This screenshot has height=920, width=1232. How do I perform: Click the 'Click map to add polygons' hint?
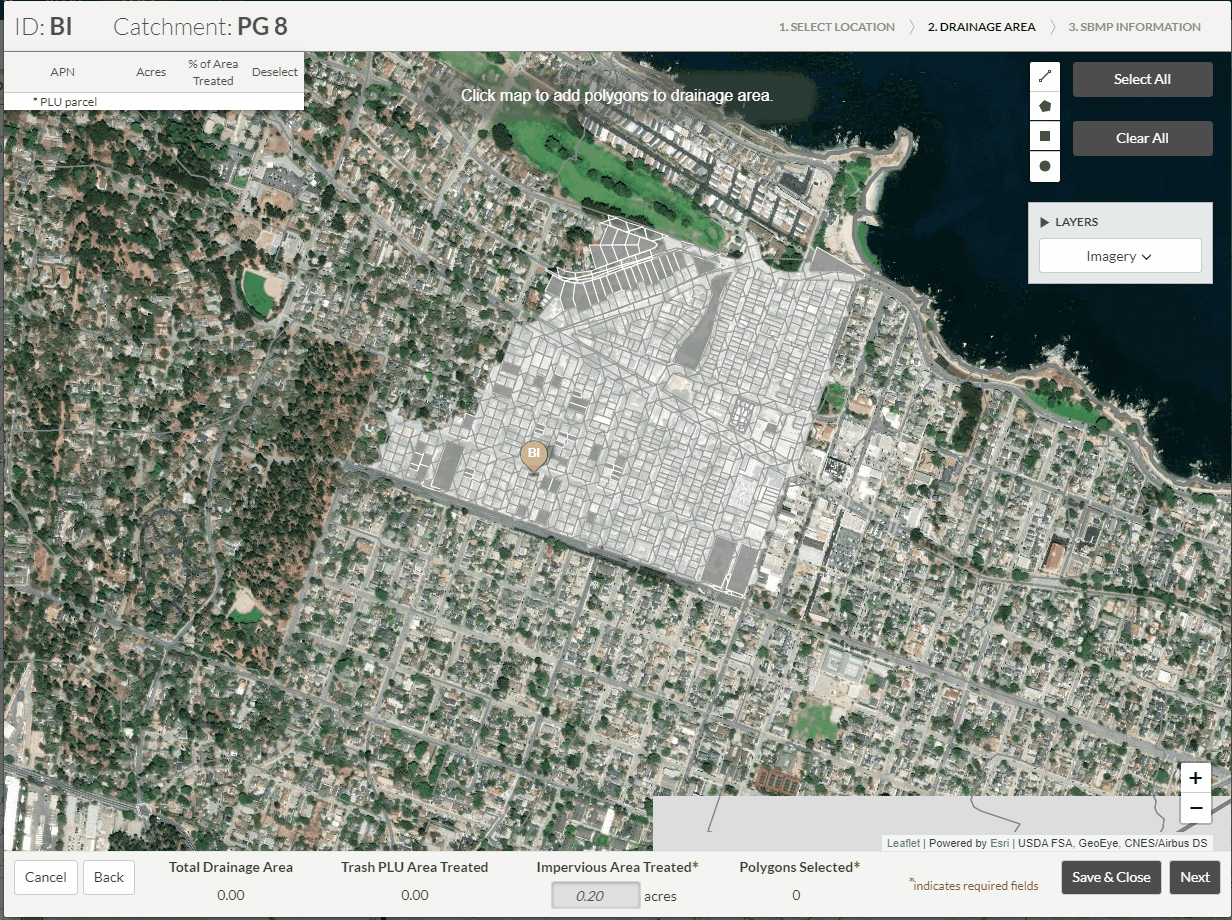click(617, 95)
